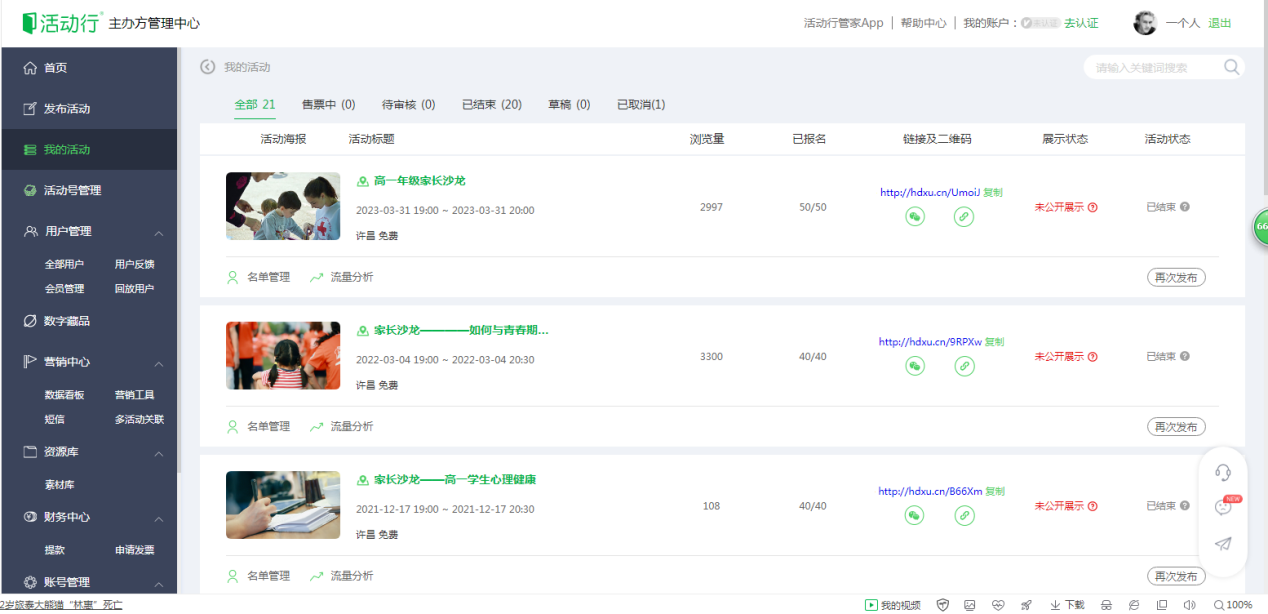Click the search magnifier icon
The image size is (1268, 614).
tap(1232, 67)
